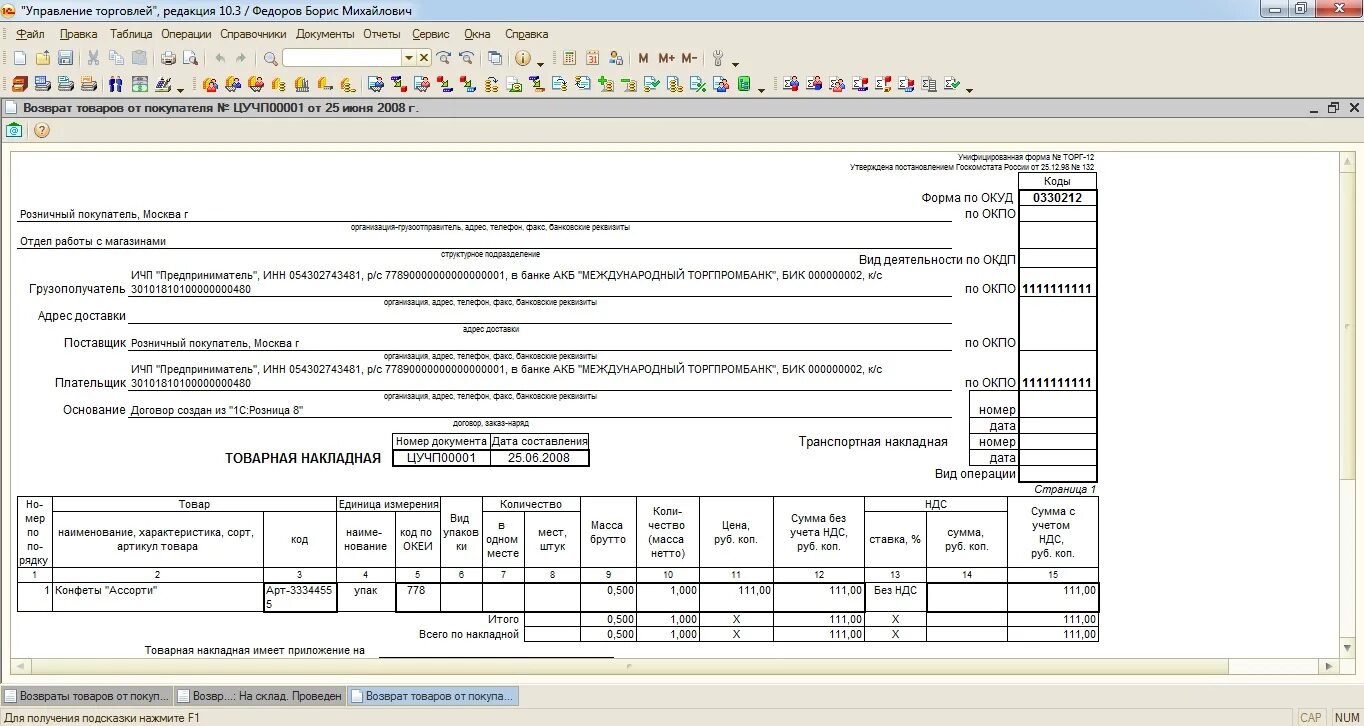1364x726 pixels.
Task: Select cell 'Конфеты "Ассорти"'
Action: point(158,597)
